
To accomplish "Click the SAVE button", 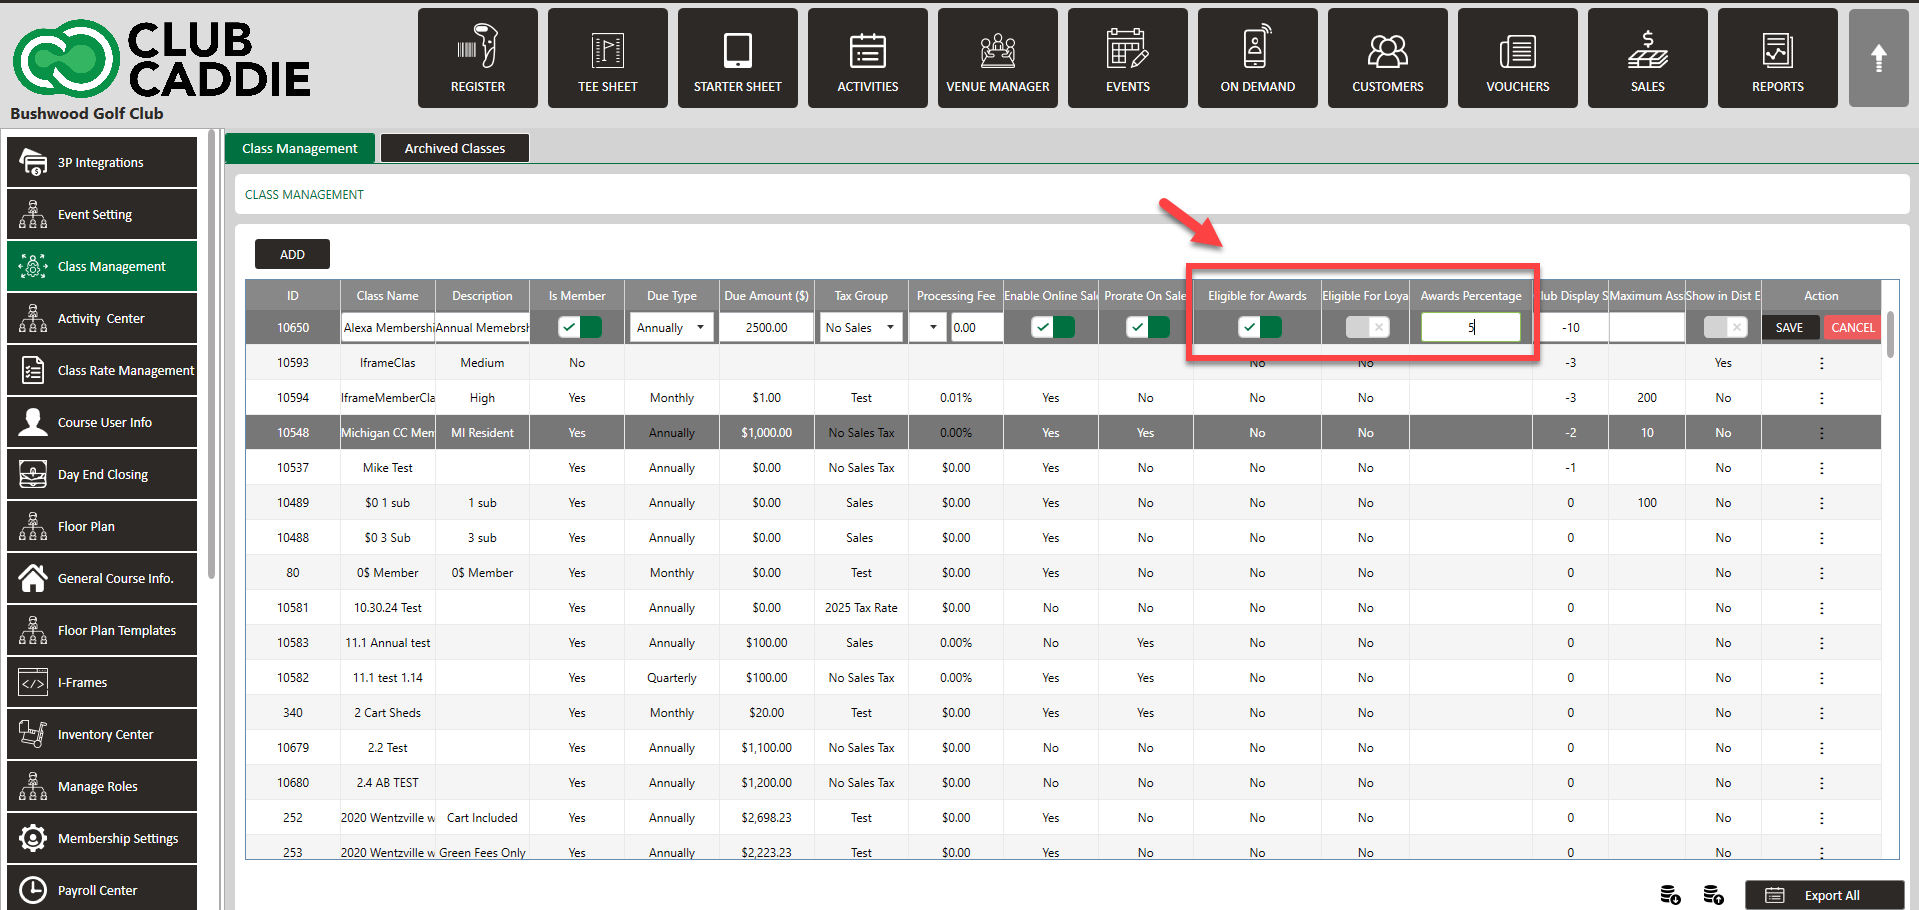I will (1789, 327).
